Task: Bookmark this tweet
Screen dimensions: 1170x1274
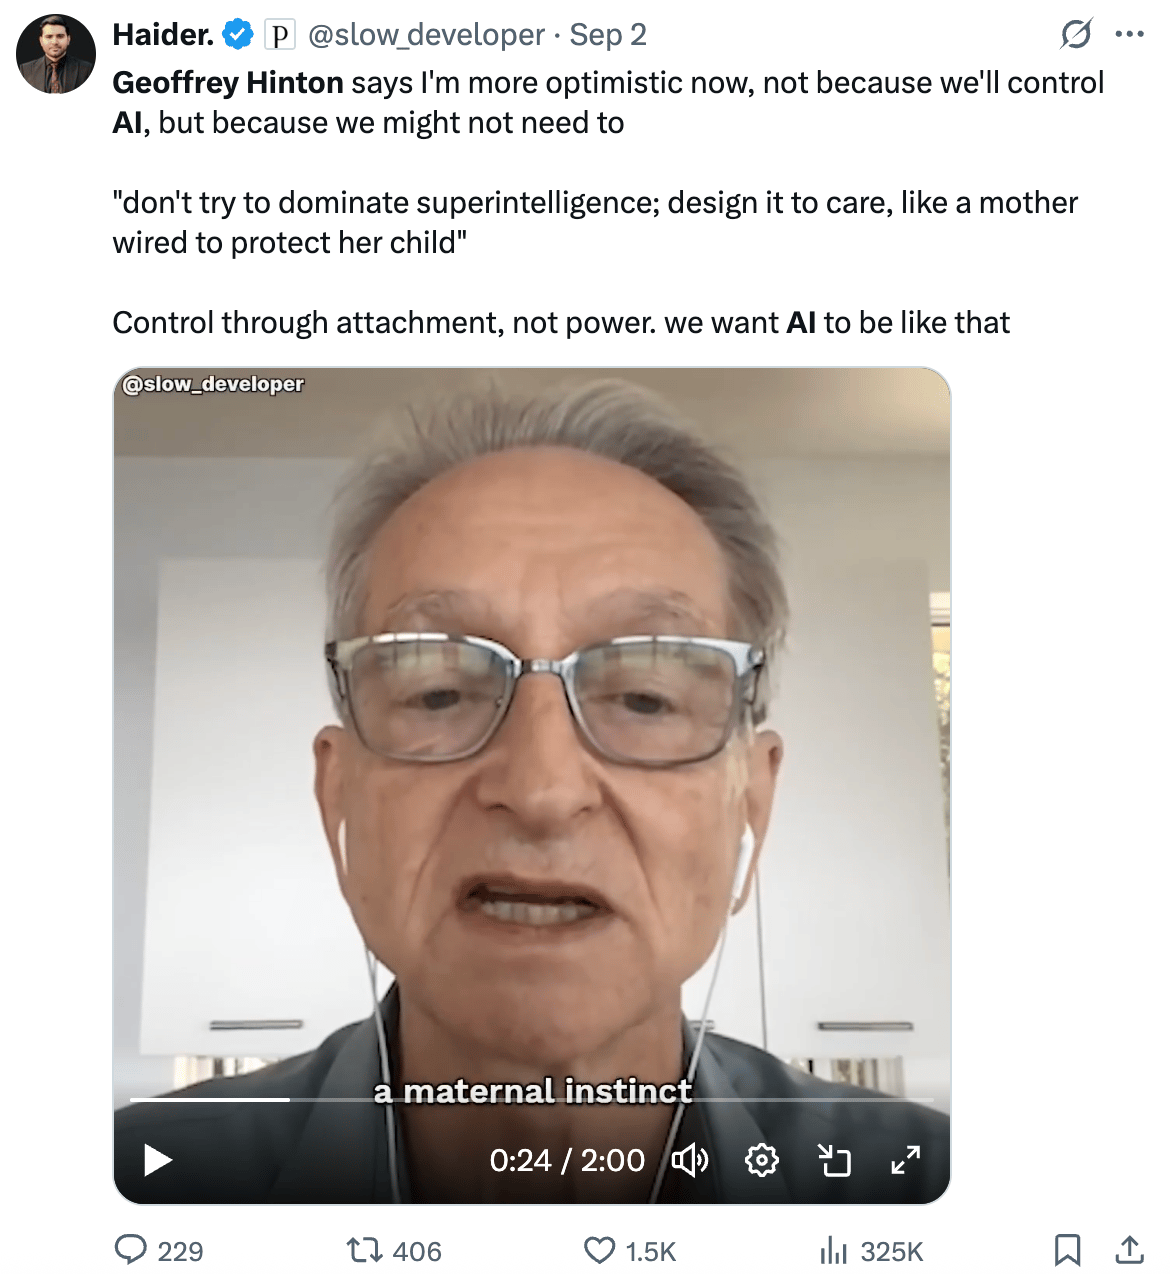Action: pyautogui.click(x=1067, y=1250)
